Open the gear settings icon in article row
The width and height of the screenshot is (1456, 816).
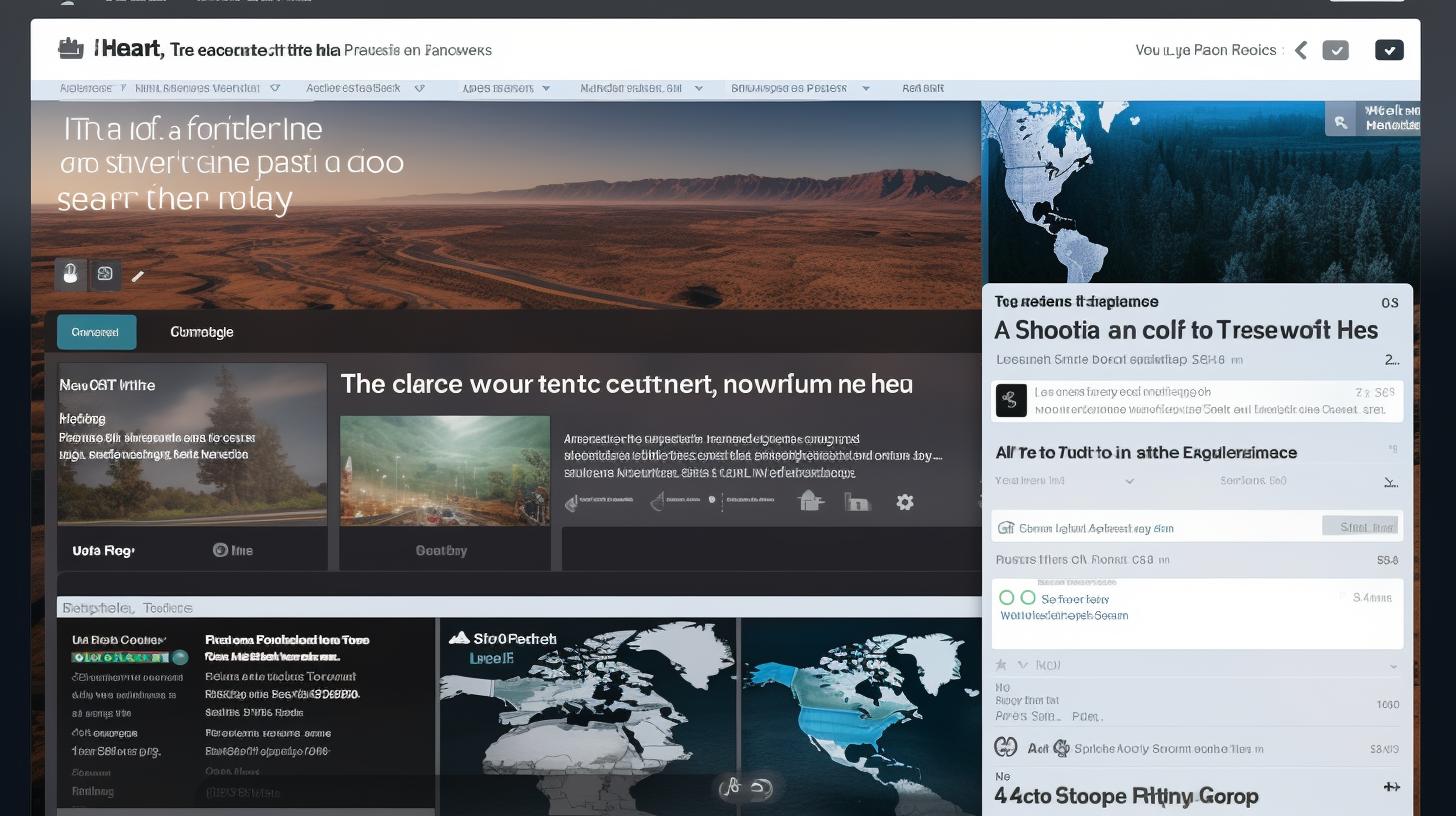(905, 502)
